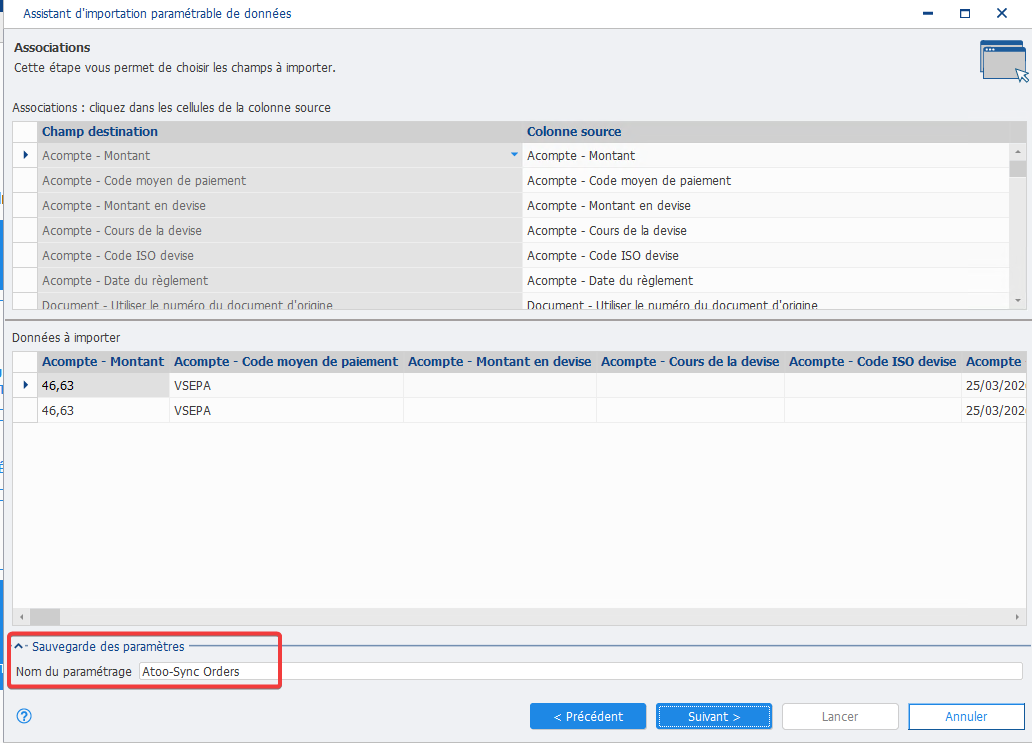Click data column header Acompte - Code ISO devise
The width and height of the screenshot is (1032, 743).
pyautogui.click(x=873, y=361)
